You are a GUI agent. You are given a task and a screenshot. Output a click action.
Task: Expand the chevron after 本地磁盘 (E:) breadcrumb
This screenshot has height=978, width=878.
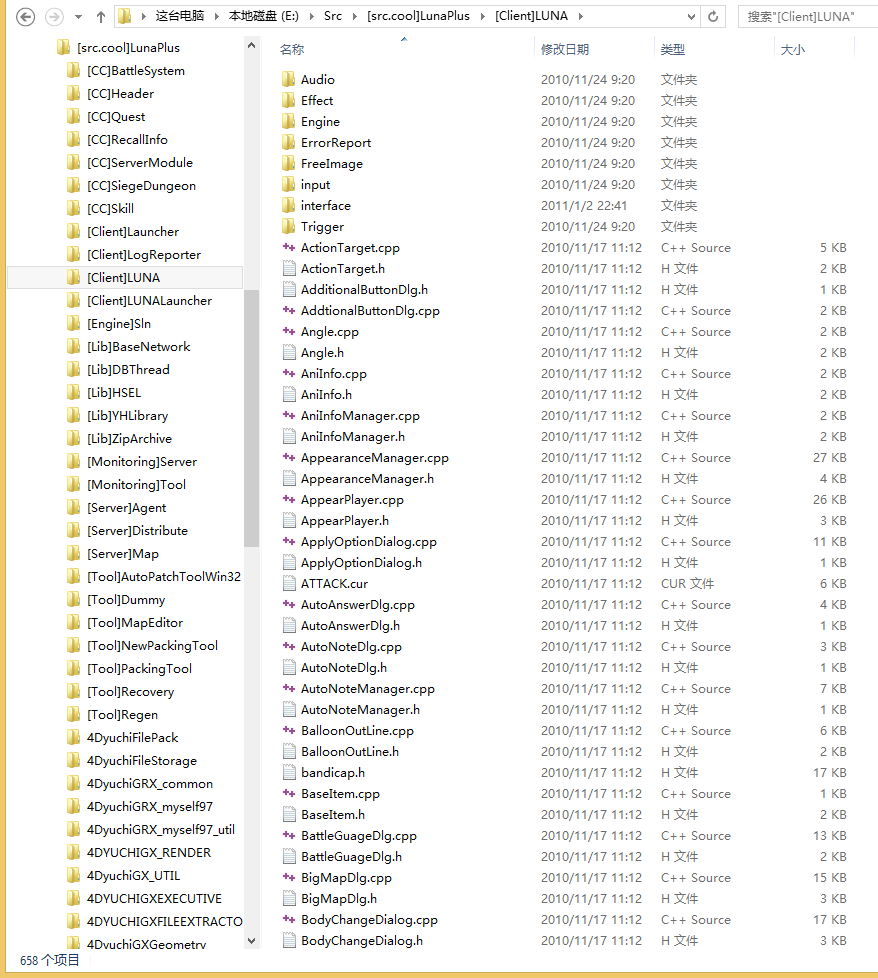[x=311, y=17]
